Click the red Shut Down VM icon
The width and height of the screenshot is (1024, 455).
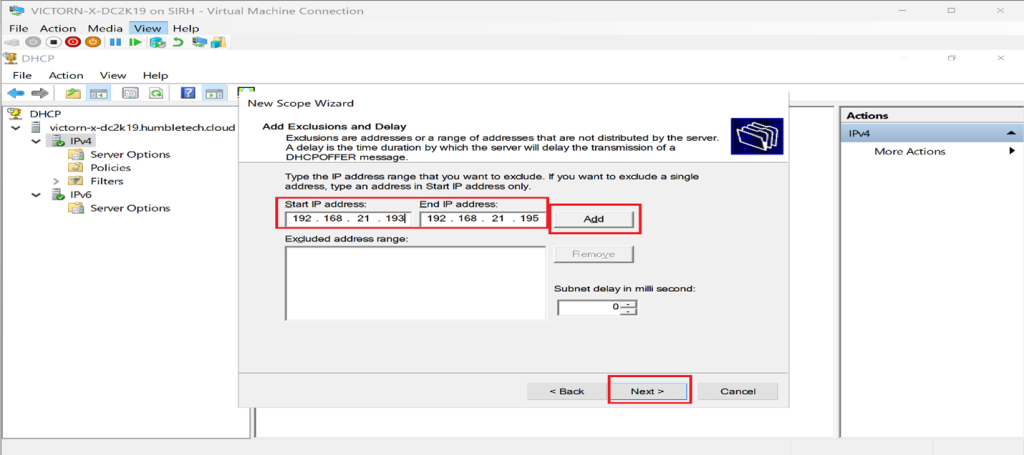(x=73, y=42)
